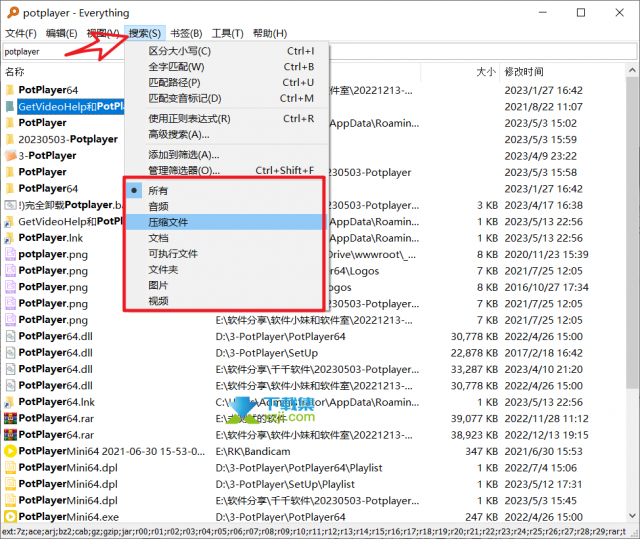Click the archive icon of 38,923 KB PotPlayer64.rar
This screenshot has height=539, width=640.
[10, 435]
